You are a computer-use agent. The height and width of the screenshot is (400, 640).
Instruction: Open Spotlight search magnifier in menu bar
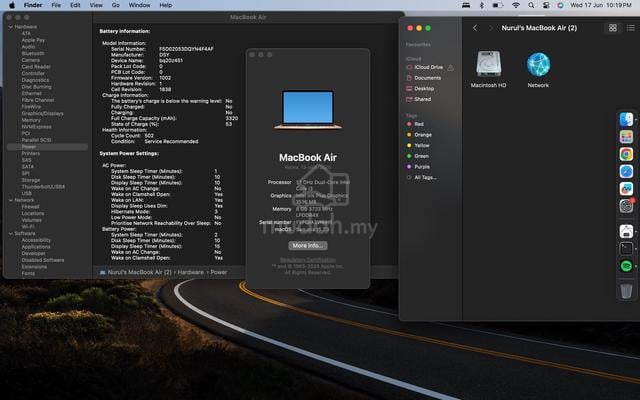(x=531, y=5)
